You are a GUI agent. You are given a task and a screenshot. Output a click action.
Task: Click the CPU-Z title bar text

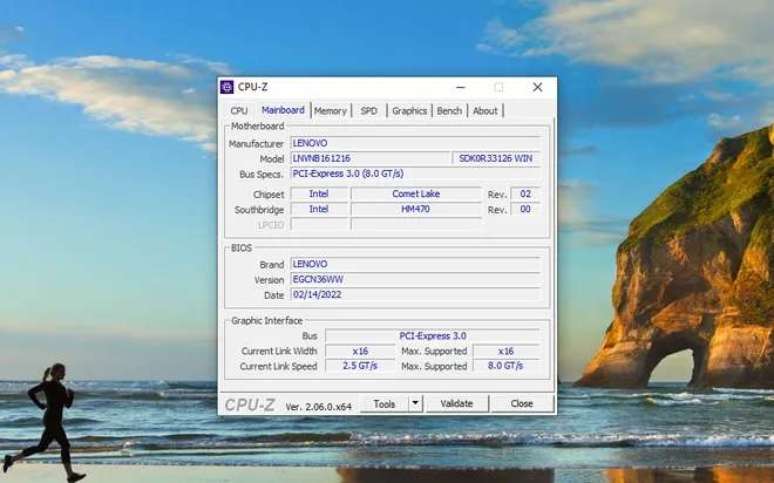point(252,87)
